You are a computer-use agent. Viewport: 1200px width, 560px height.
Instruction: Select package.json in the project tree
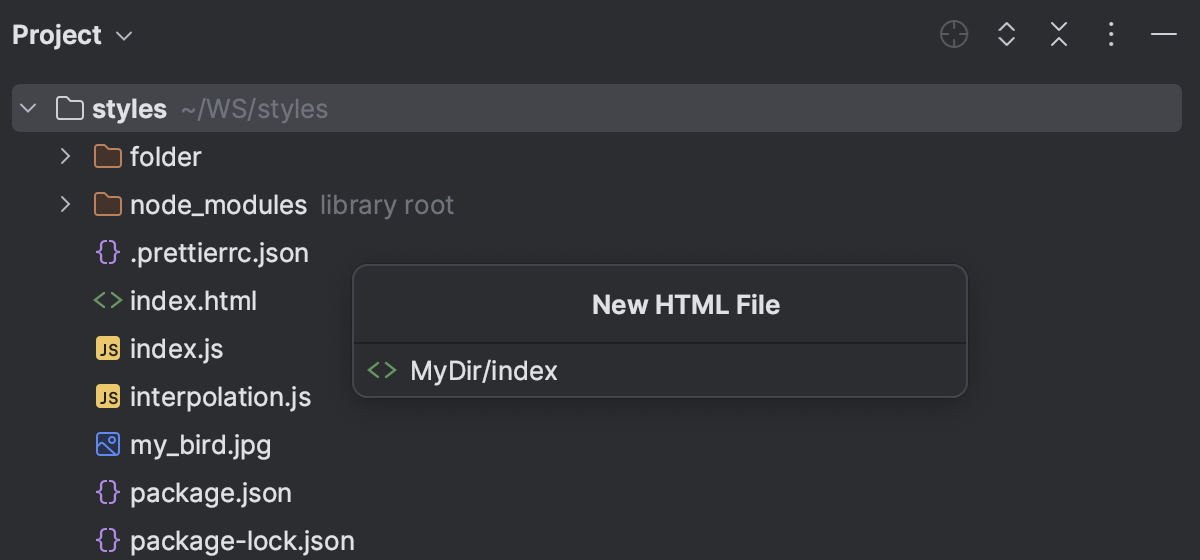[x=210, y=493]
